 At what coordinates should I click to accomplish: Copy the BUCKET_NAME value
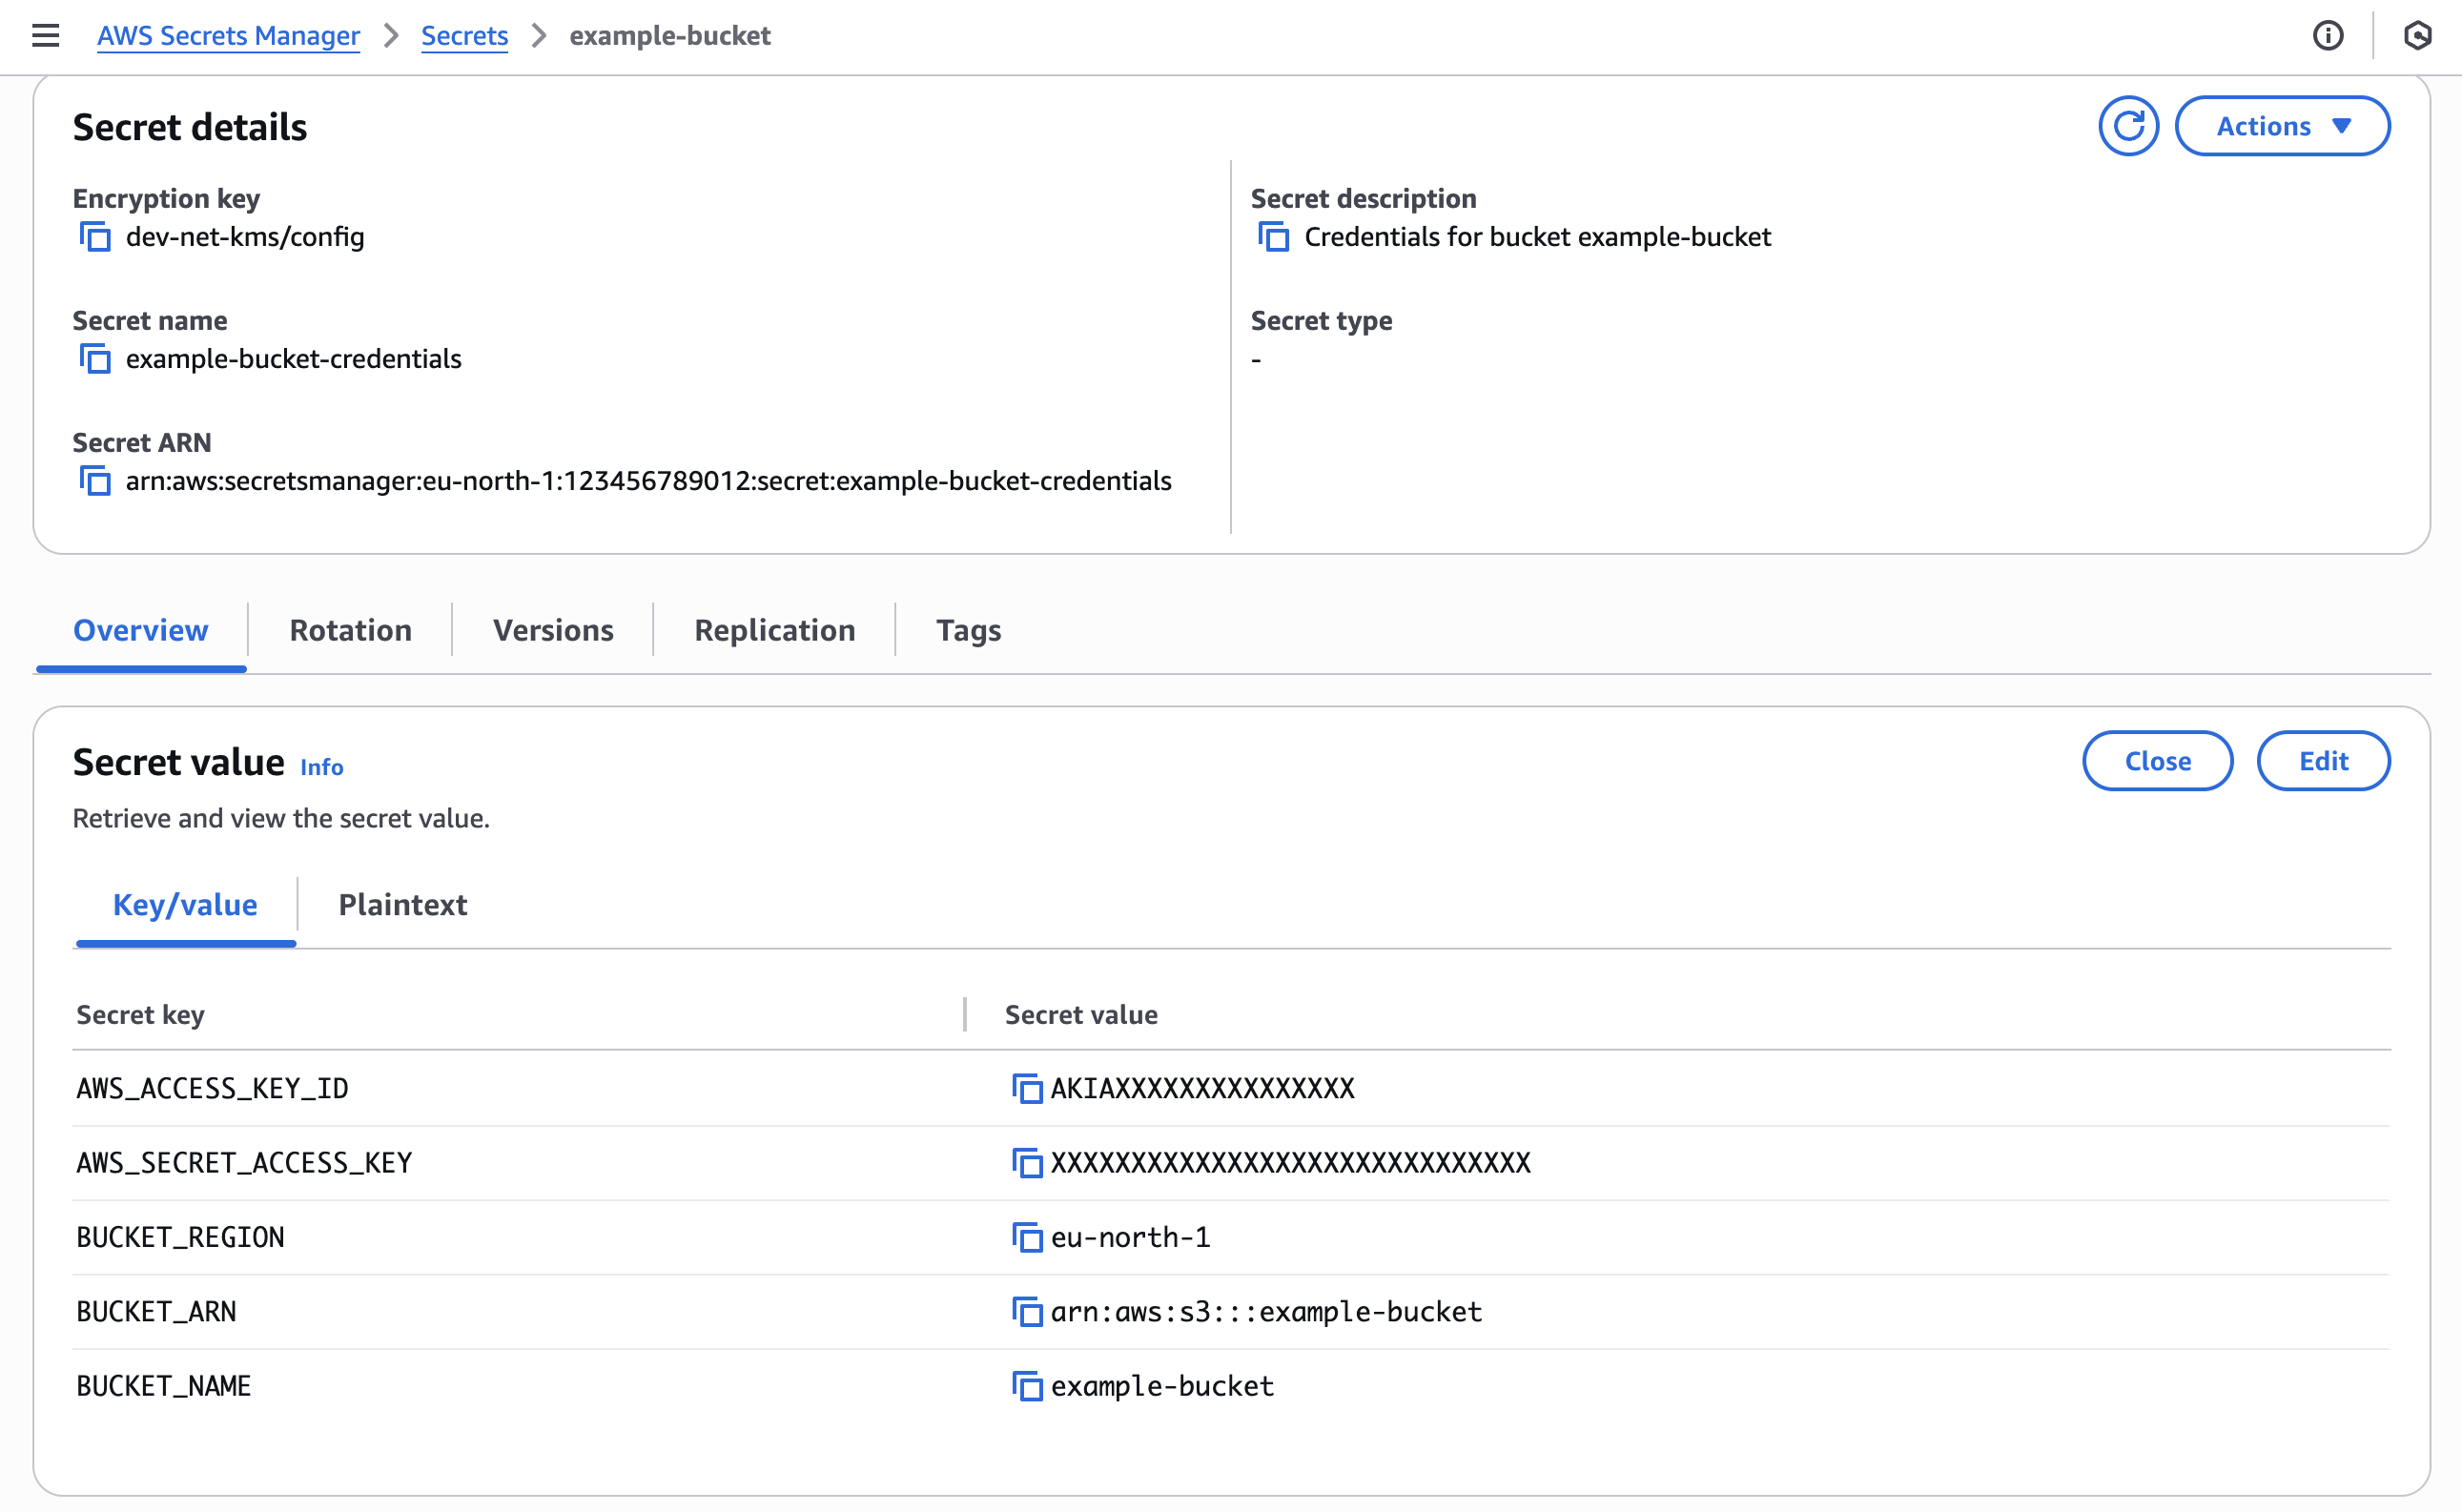click(x=1026, y=1386)
